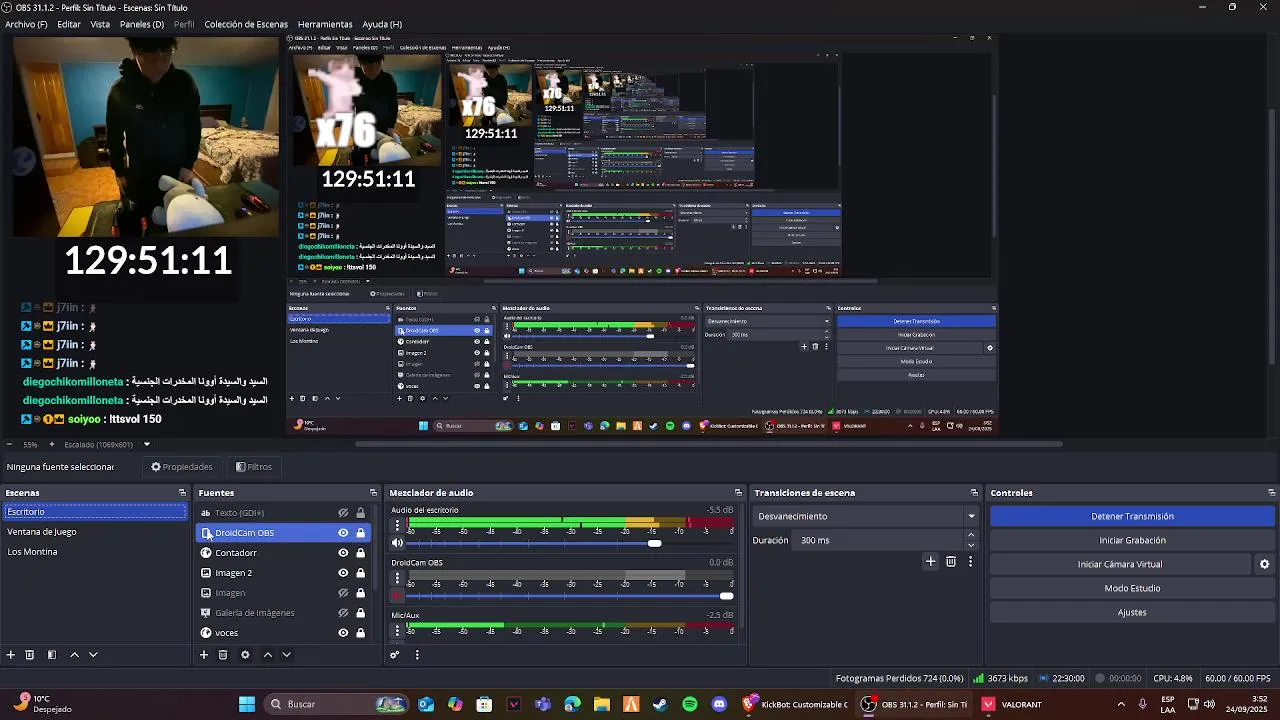Viewport: 1280px width, 720px height.
Task: Float the Escenas dock panel icon
Action: pyautogui.click(x=182, y=493)
